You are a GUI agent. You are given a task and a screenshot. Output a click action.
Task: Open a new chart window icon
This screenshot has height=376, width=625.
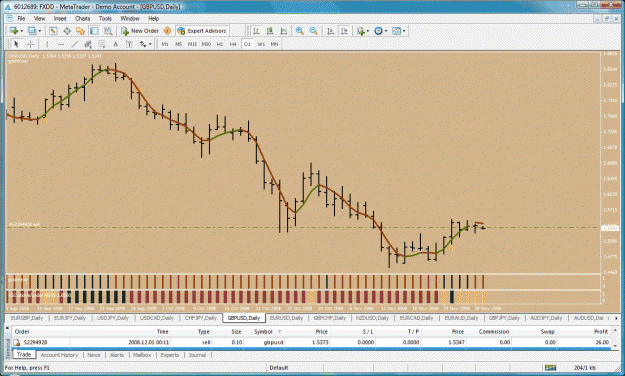14,31
